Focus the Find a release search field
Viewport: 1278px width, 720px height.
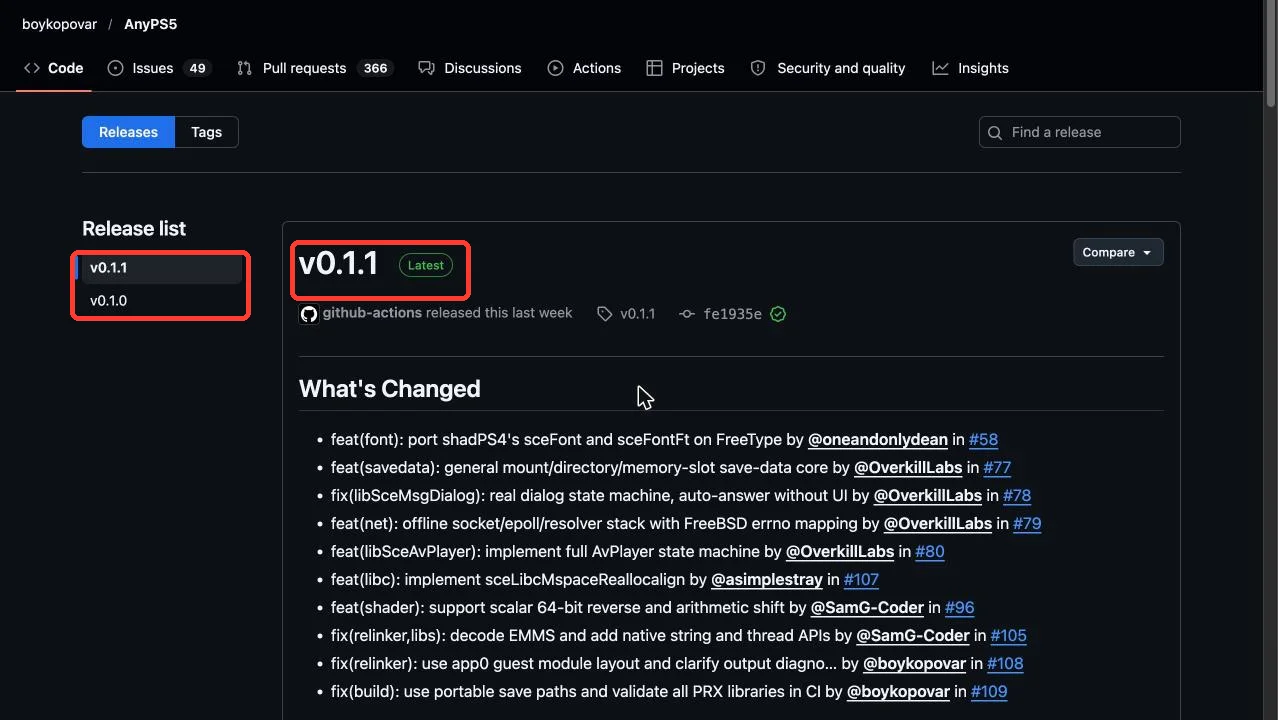1080,132
